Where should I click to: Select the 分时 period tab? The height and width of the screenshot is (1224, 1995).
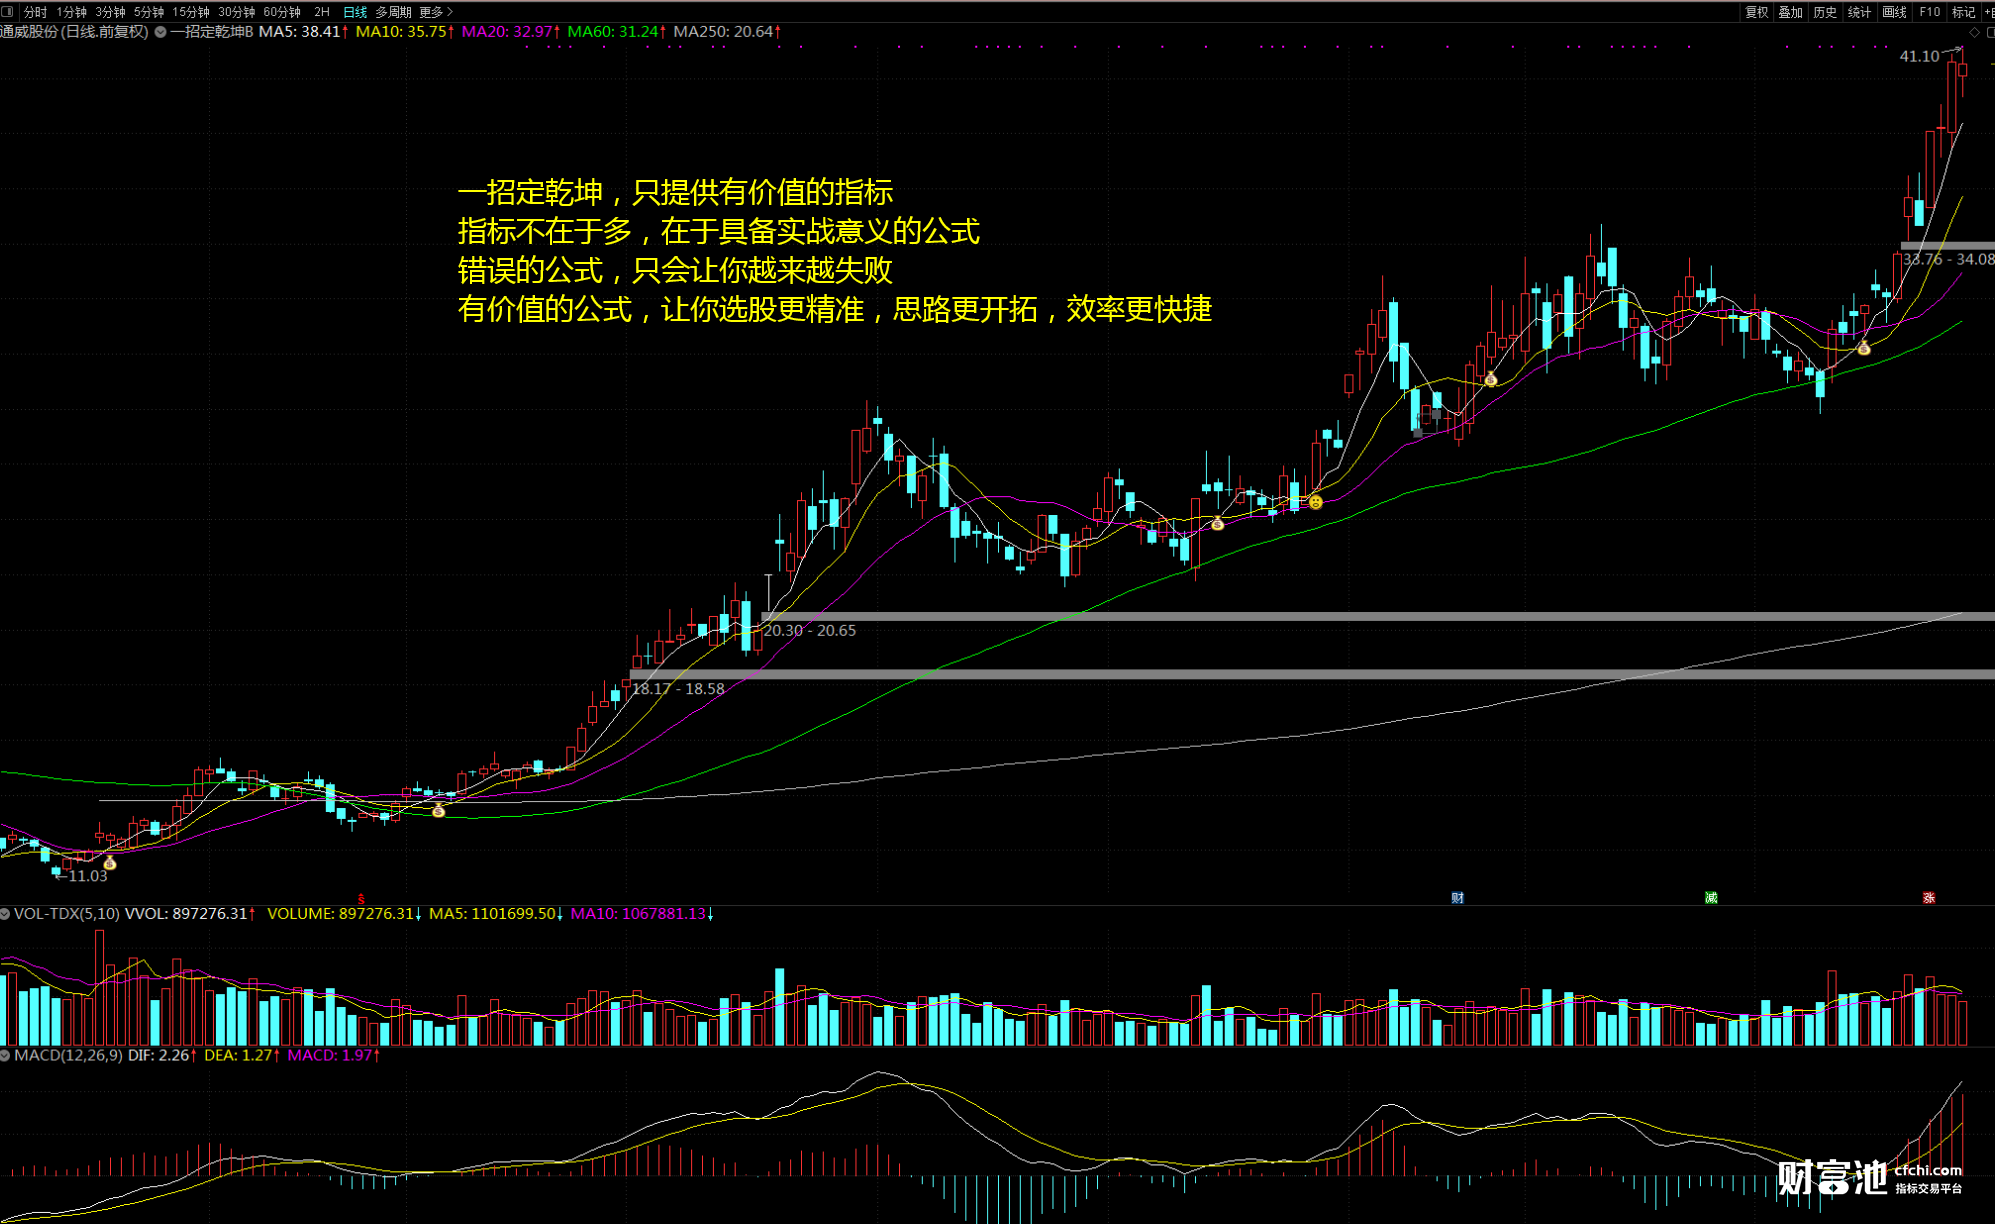(x=35, y=12)
